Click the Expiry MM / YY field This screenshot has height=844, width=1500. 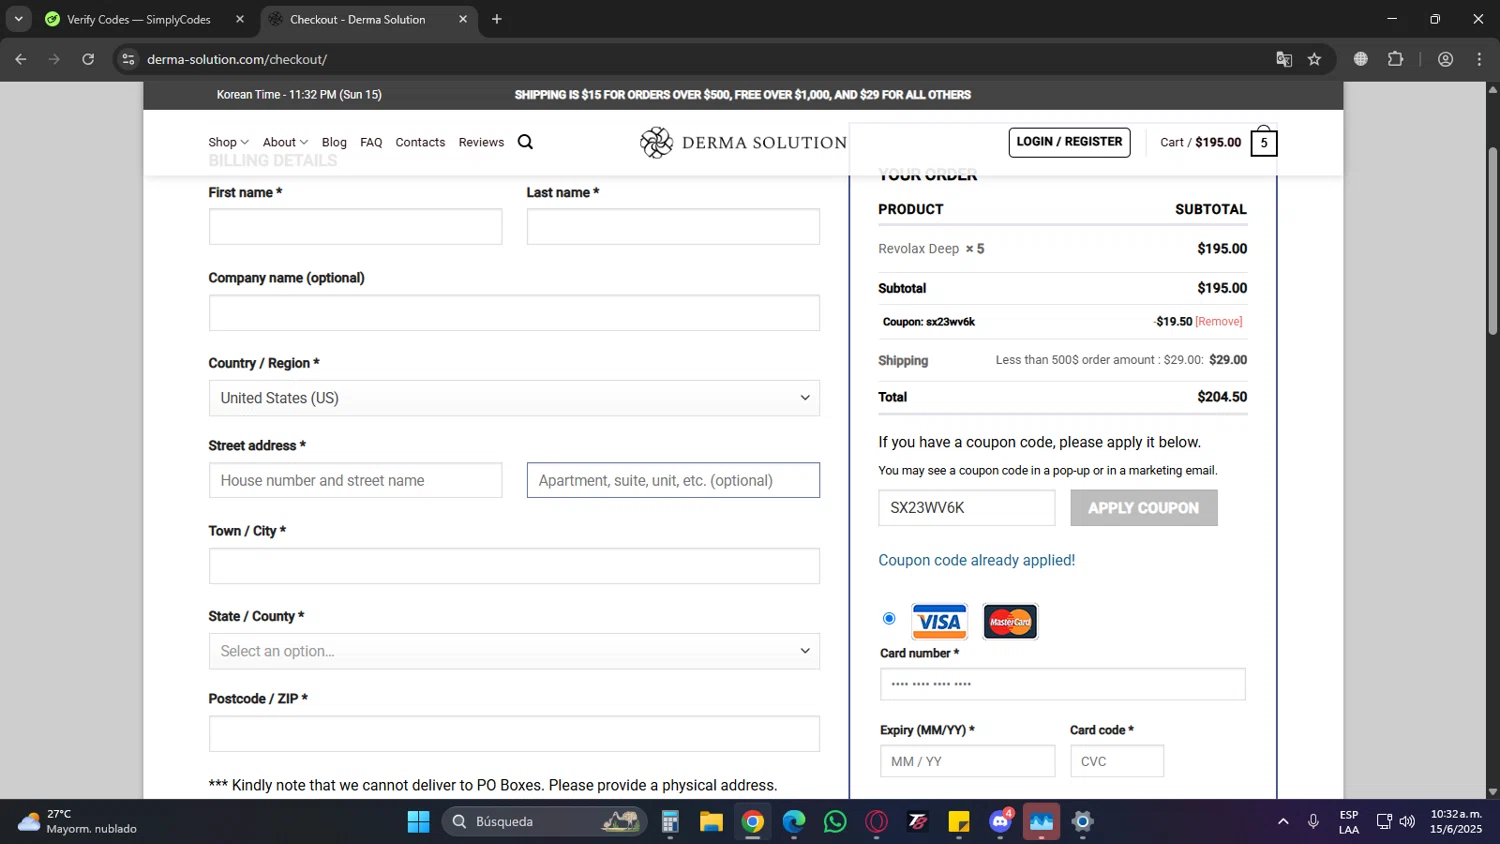(x=967, y=761)
